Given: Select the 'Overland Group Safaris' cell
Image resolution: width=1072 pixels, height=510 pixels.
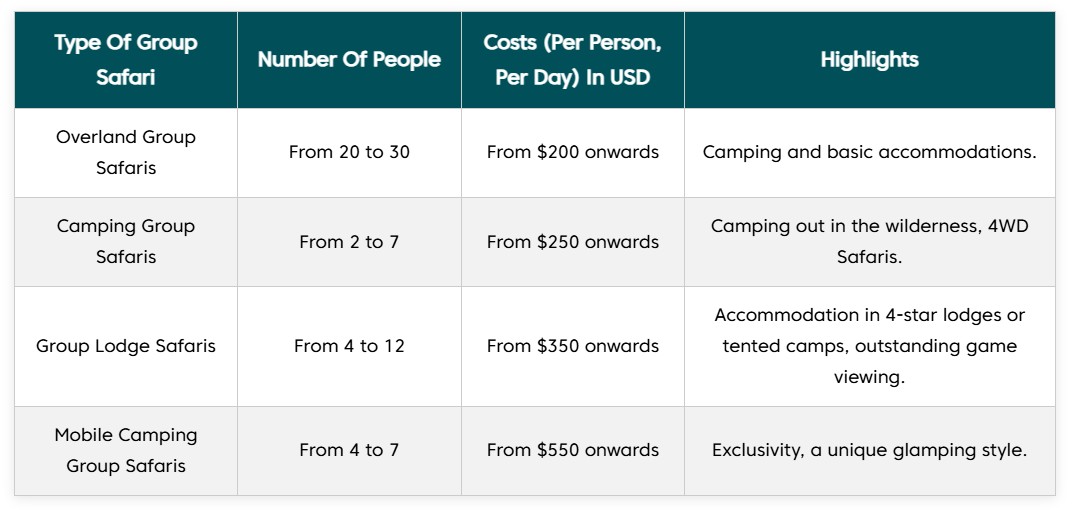Looking at the screenshot, I should pos(126,152).
